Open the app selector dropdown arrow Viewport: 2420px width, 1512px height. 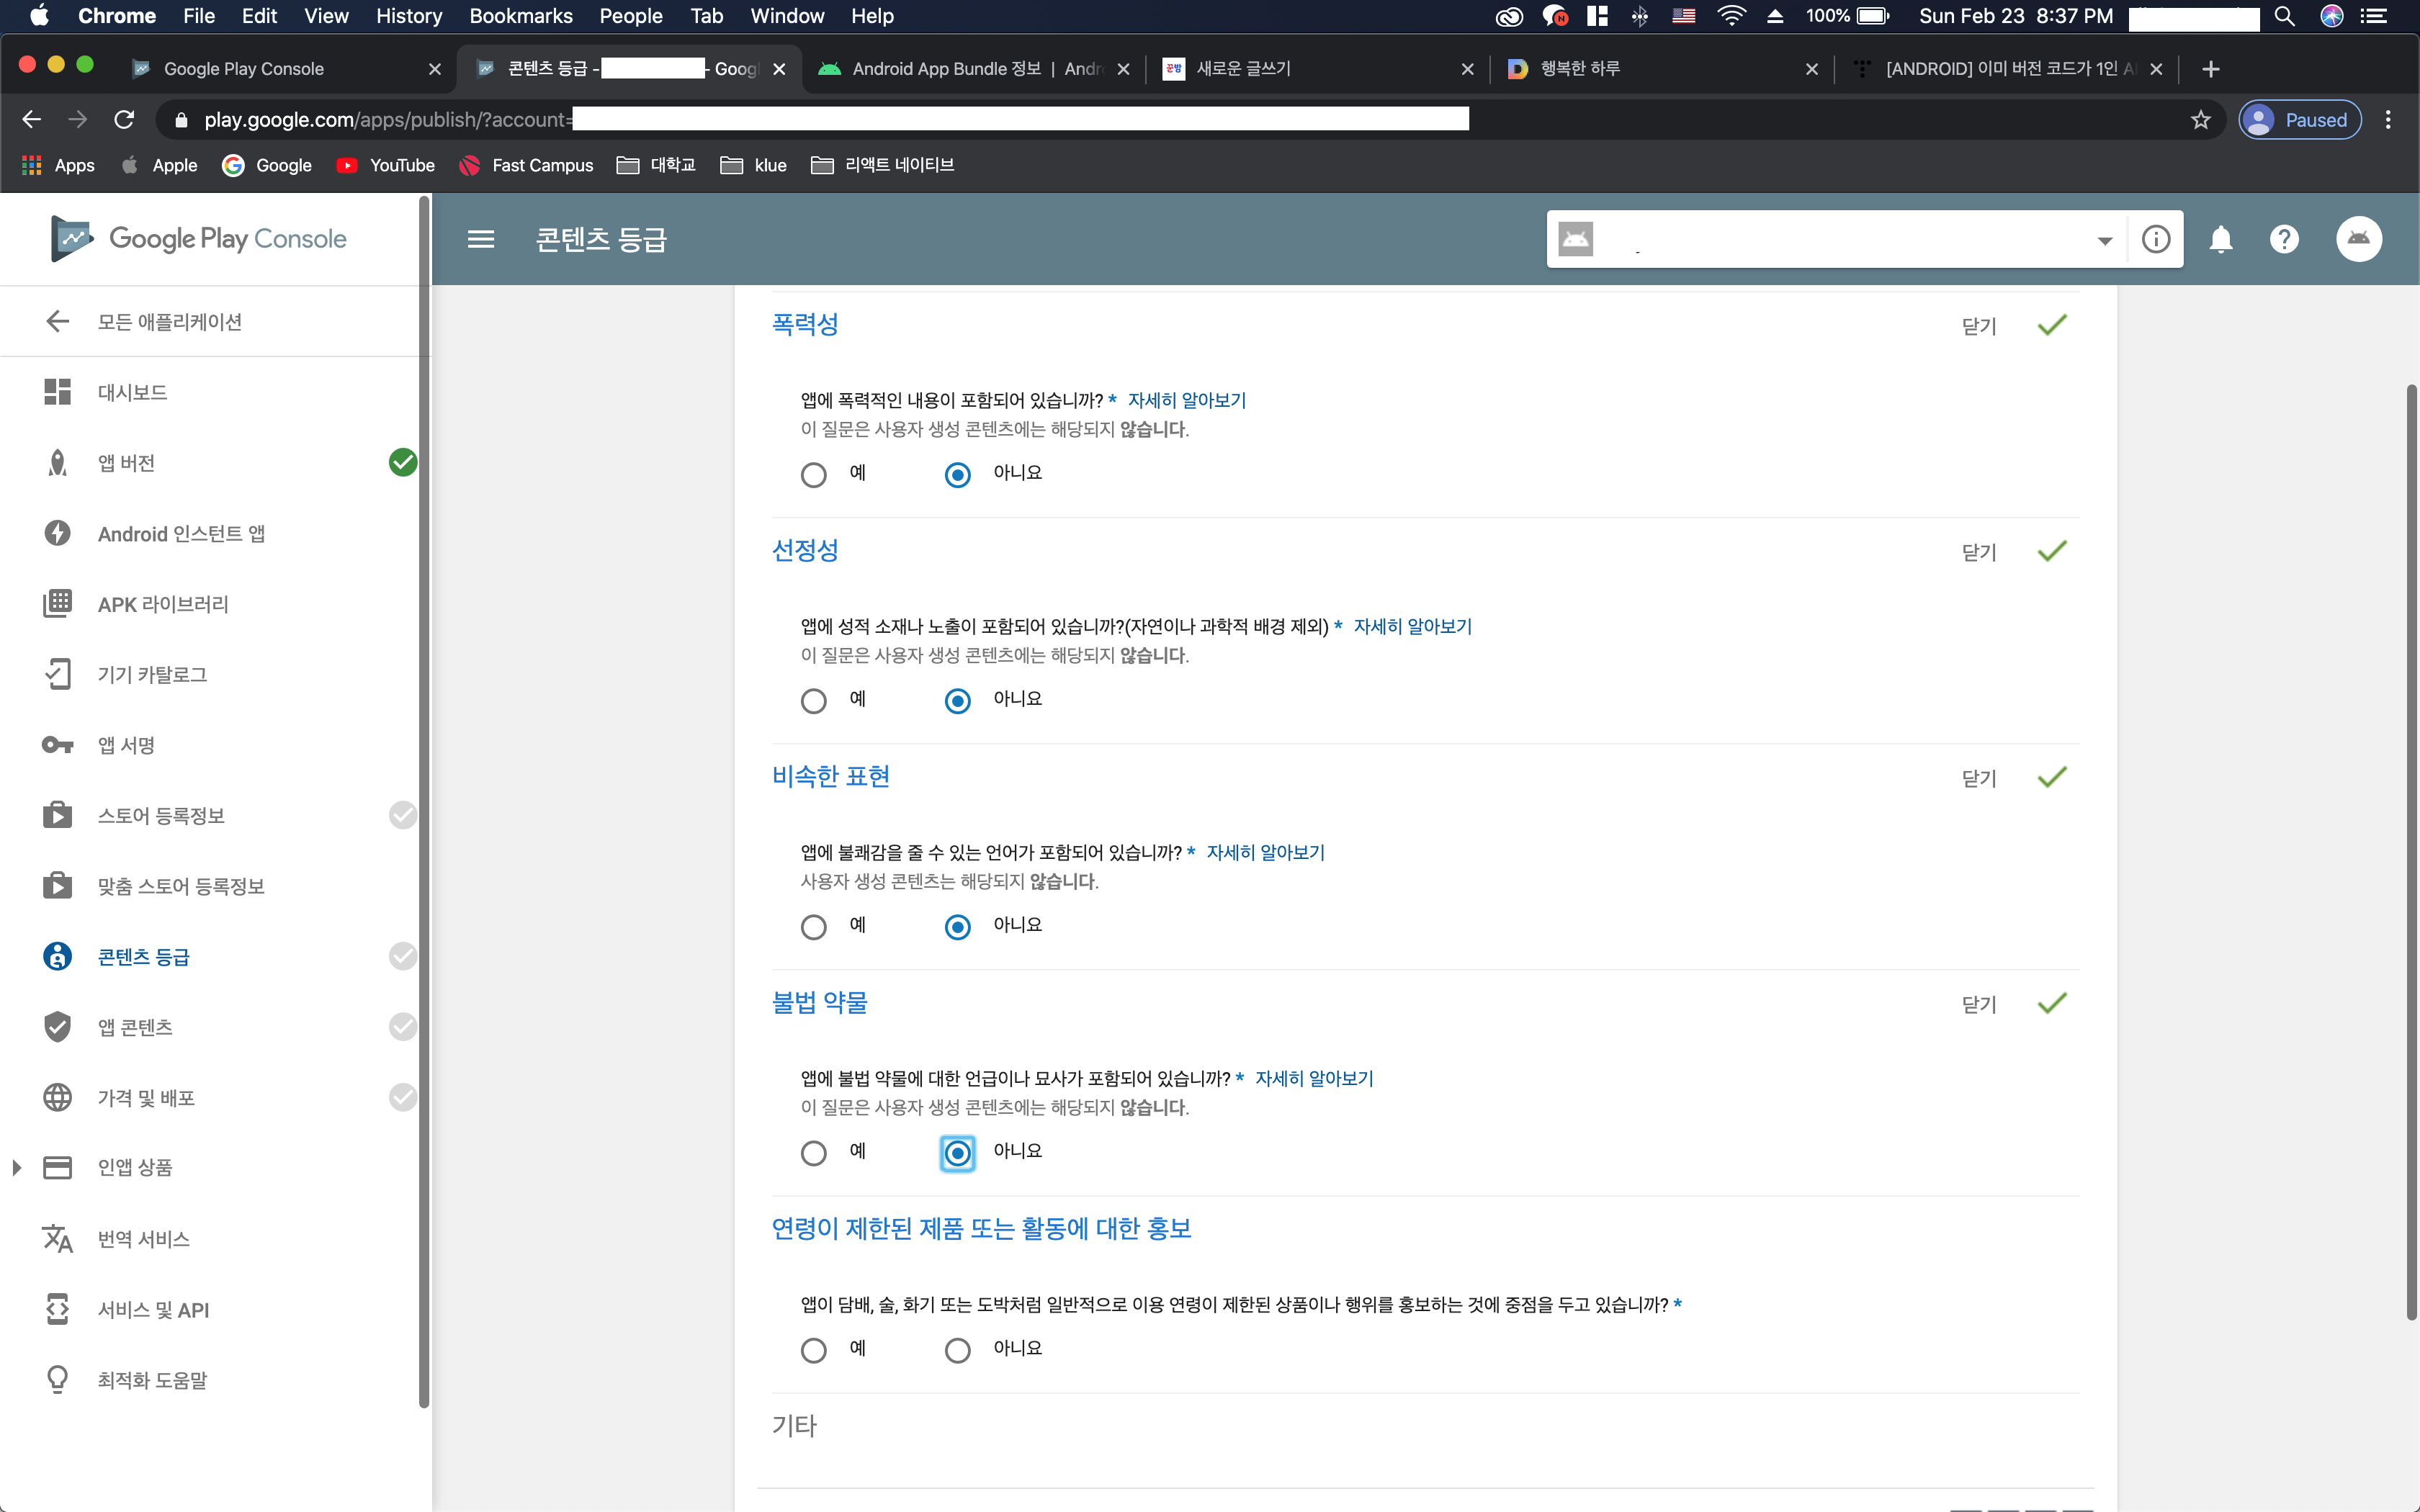[2105, 240]
